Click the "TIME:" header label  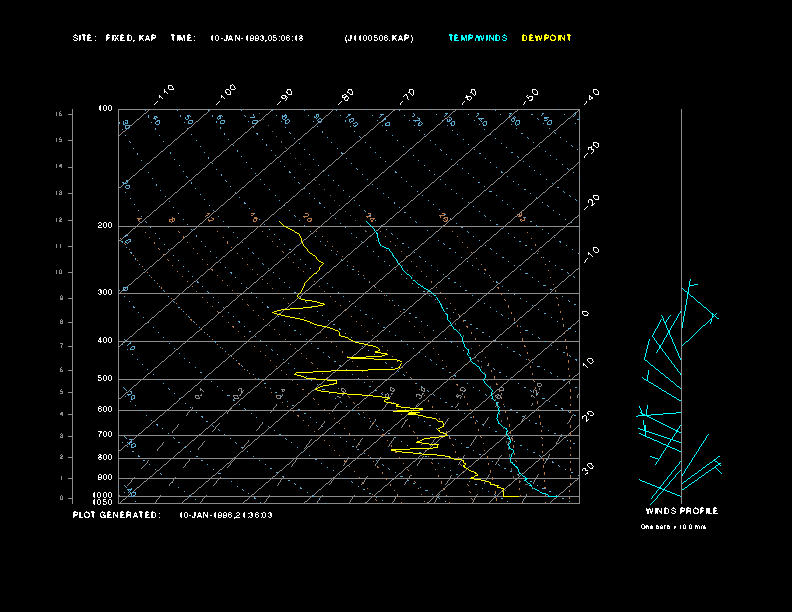[183, 38]
